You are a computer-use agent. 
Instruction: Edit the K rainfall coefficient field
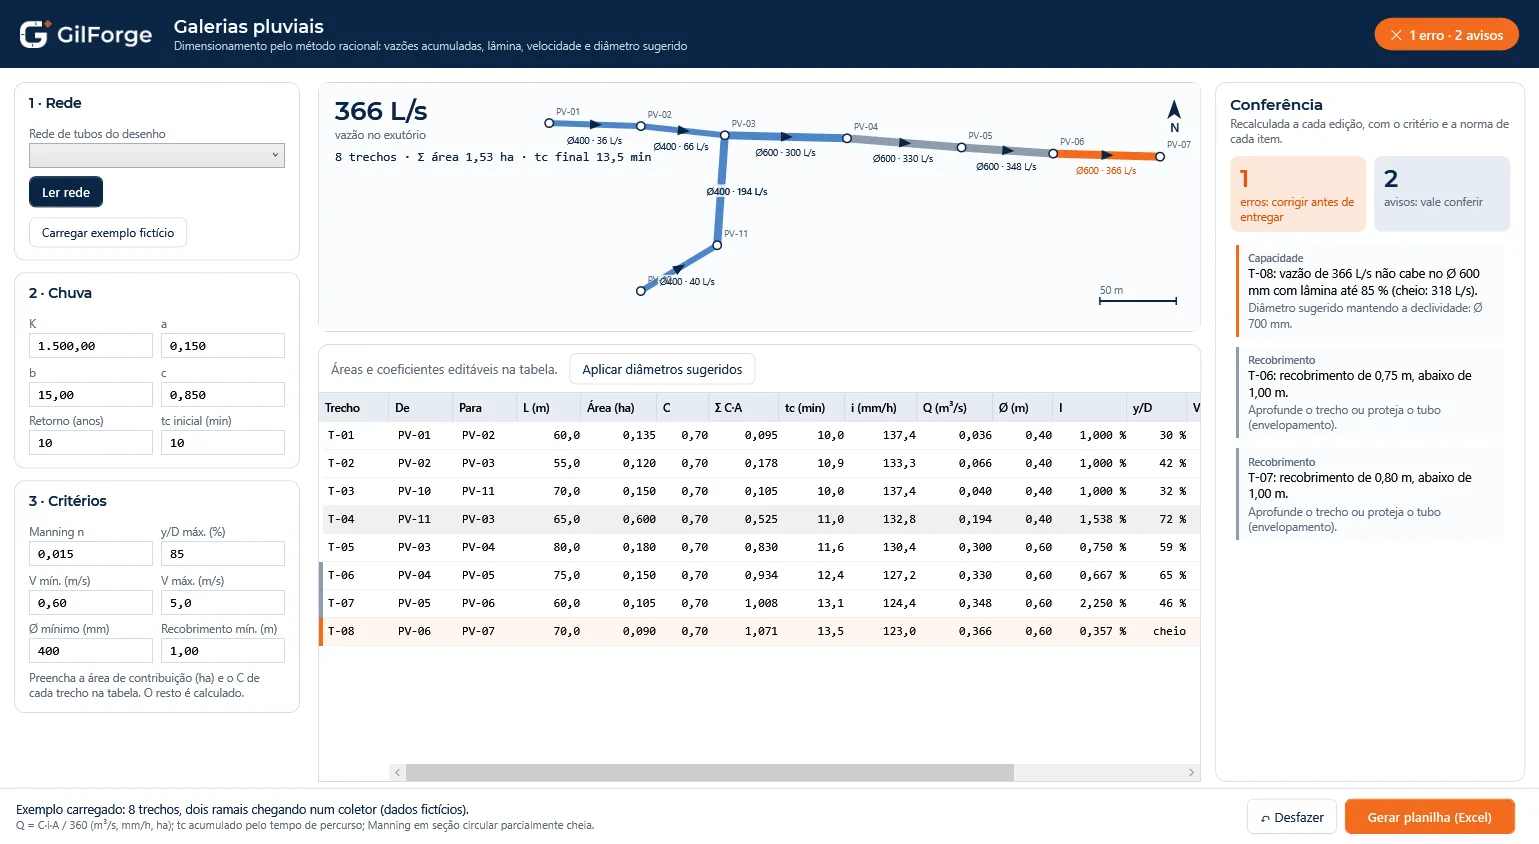coord(91,346)
